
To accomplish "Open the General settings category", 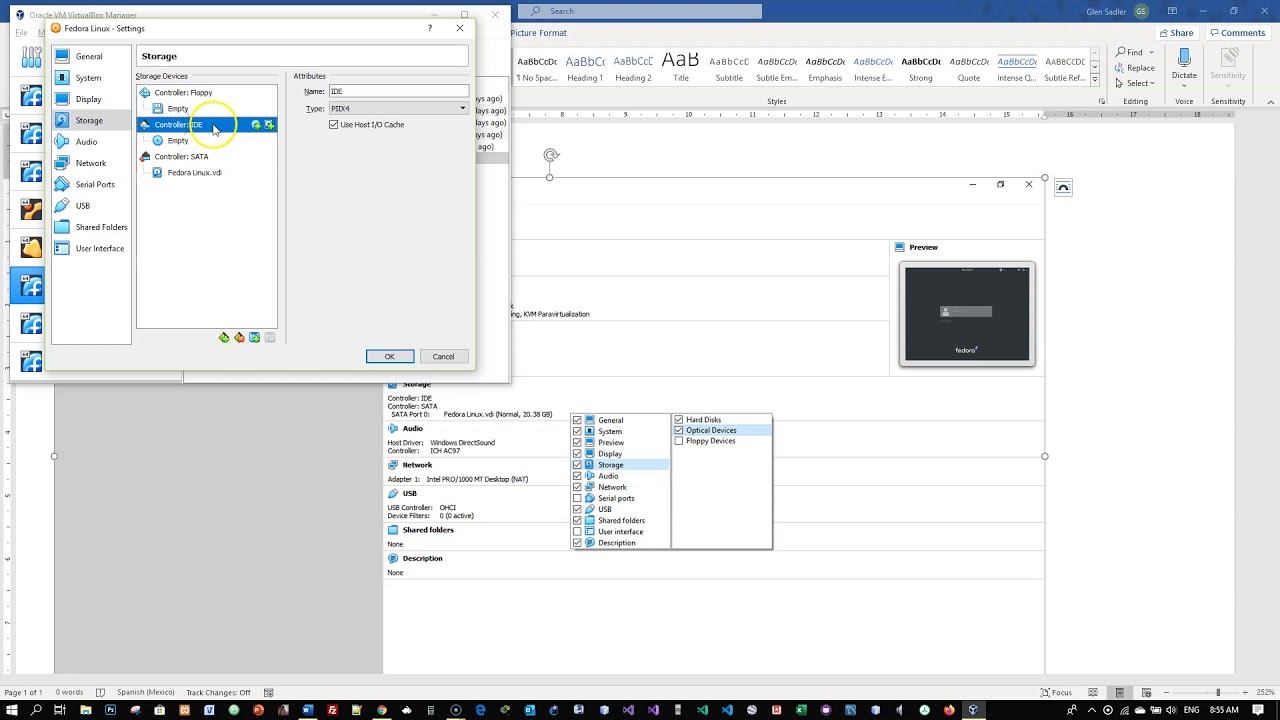I will 91,56.
